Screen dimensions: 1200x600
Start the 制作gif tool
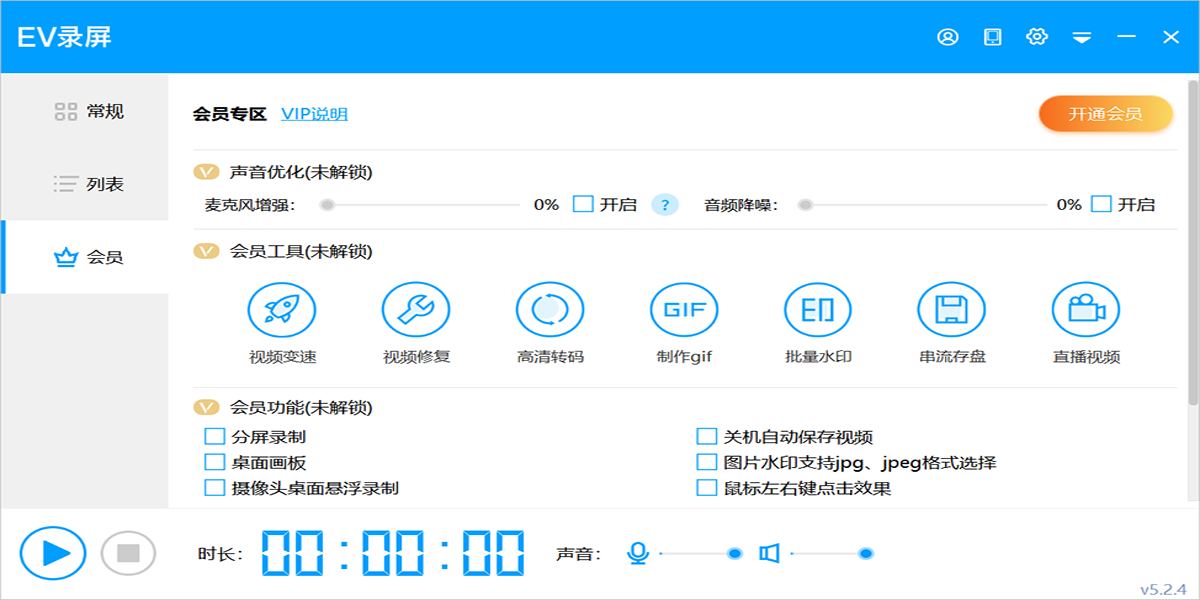(684, 310)
